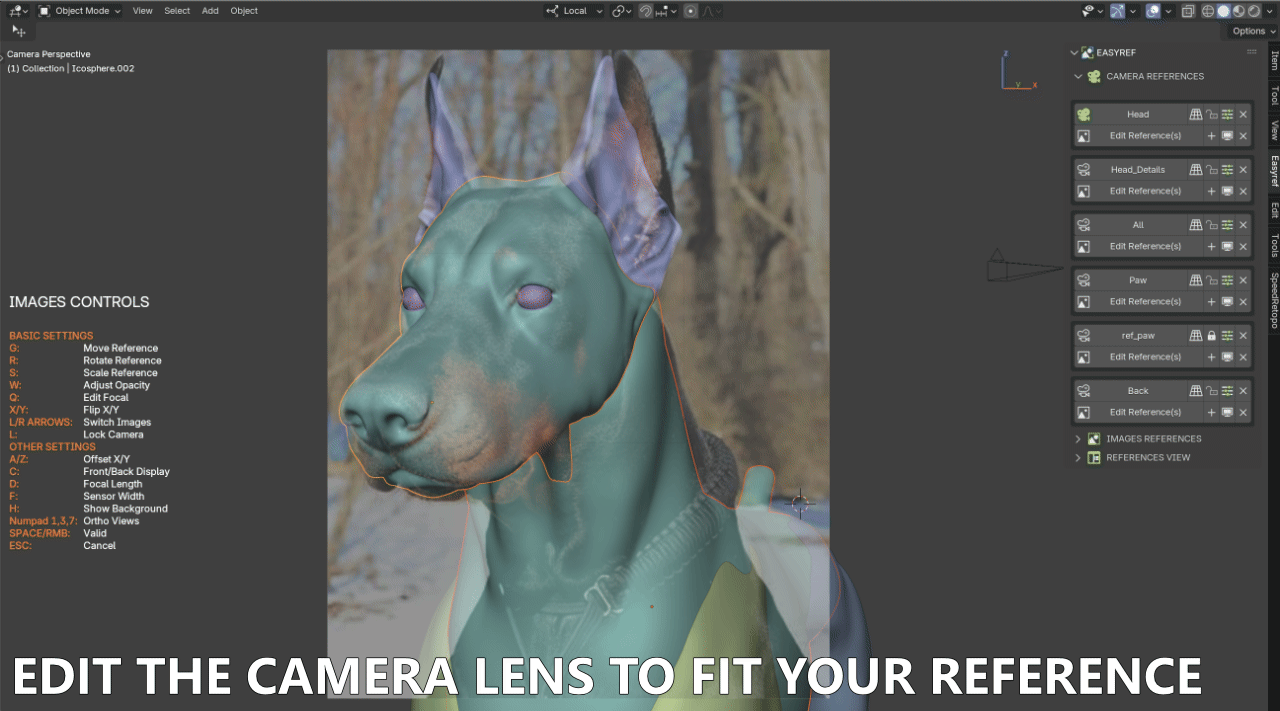The height and width of the screenshot is (711, 1280).
Task: Switch to wireframe viewport shading
Action: click(x=1207, y=11)
